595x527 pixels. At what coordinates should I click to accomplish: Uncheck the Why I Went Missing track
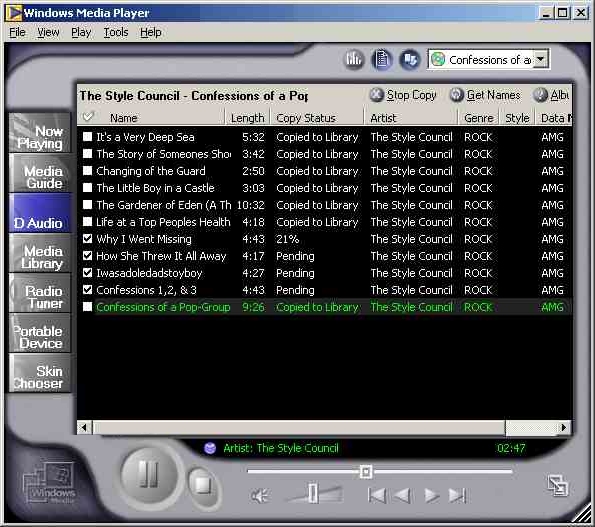(88, 239)
